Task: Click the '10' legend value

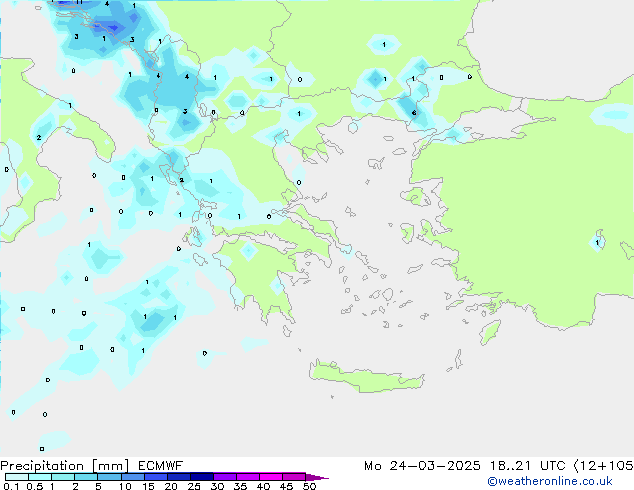Action: click(125, 486)
